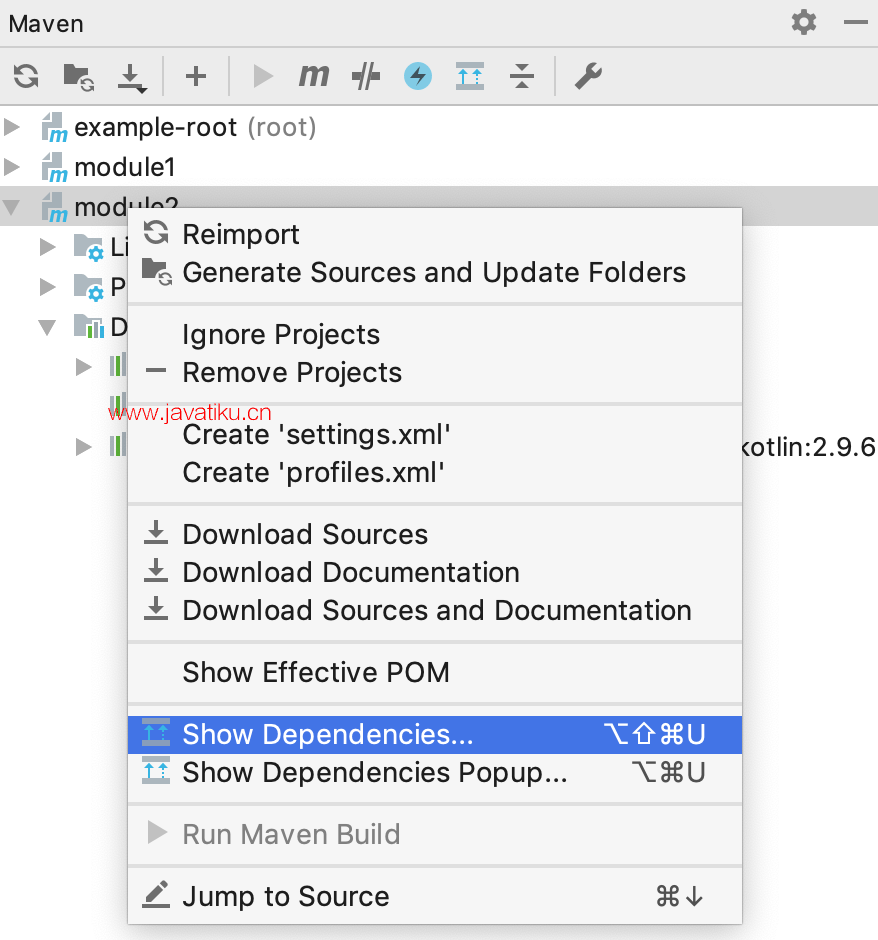
Task: Choose Create 'settings.xml' menu item
Action: click(435, 434)
